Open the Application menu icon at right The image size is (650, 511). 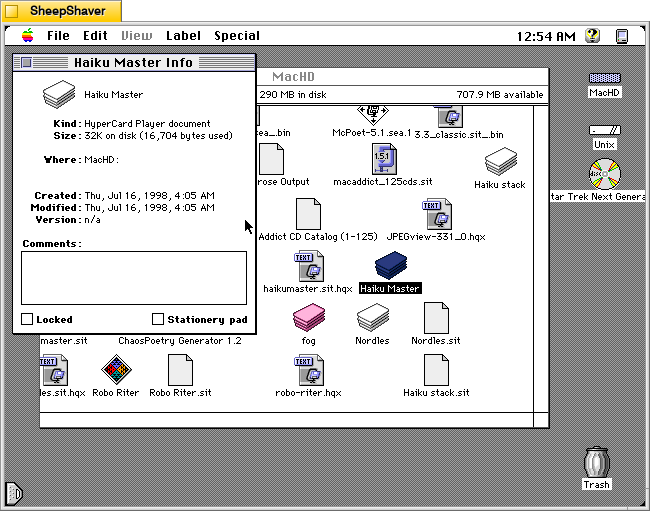click(622, 36)
